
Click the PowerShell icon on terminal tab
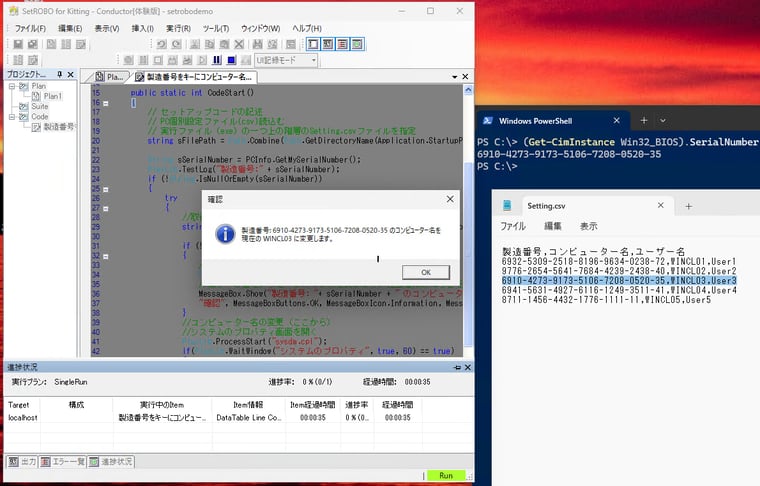488,121
